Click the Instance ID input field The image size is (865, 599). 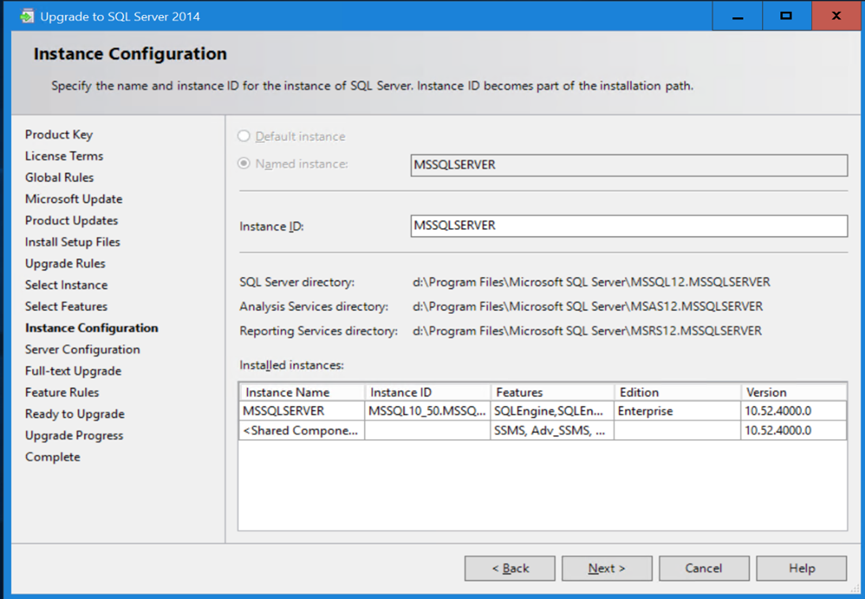coord(629,226)
